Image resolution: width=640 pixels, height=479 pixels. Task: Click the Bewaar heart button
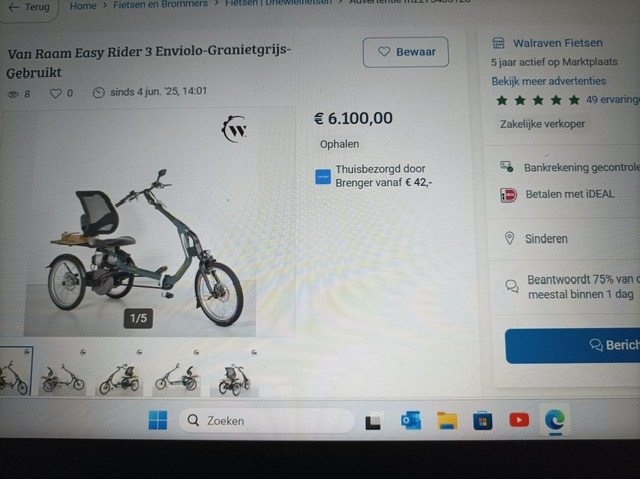coord(406,52)
